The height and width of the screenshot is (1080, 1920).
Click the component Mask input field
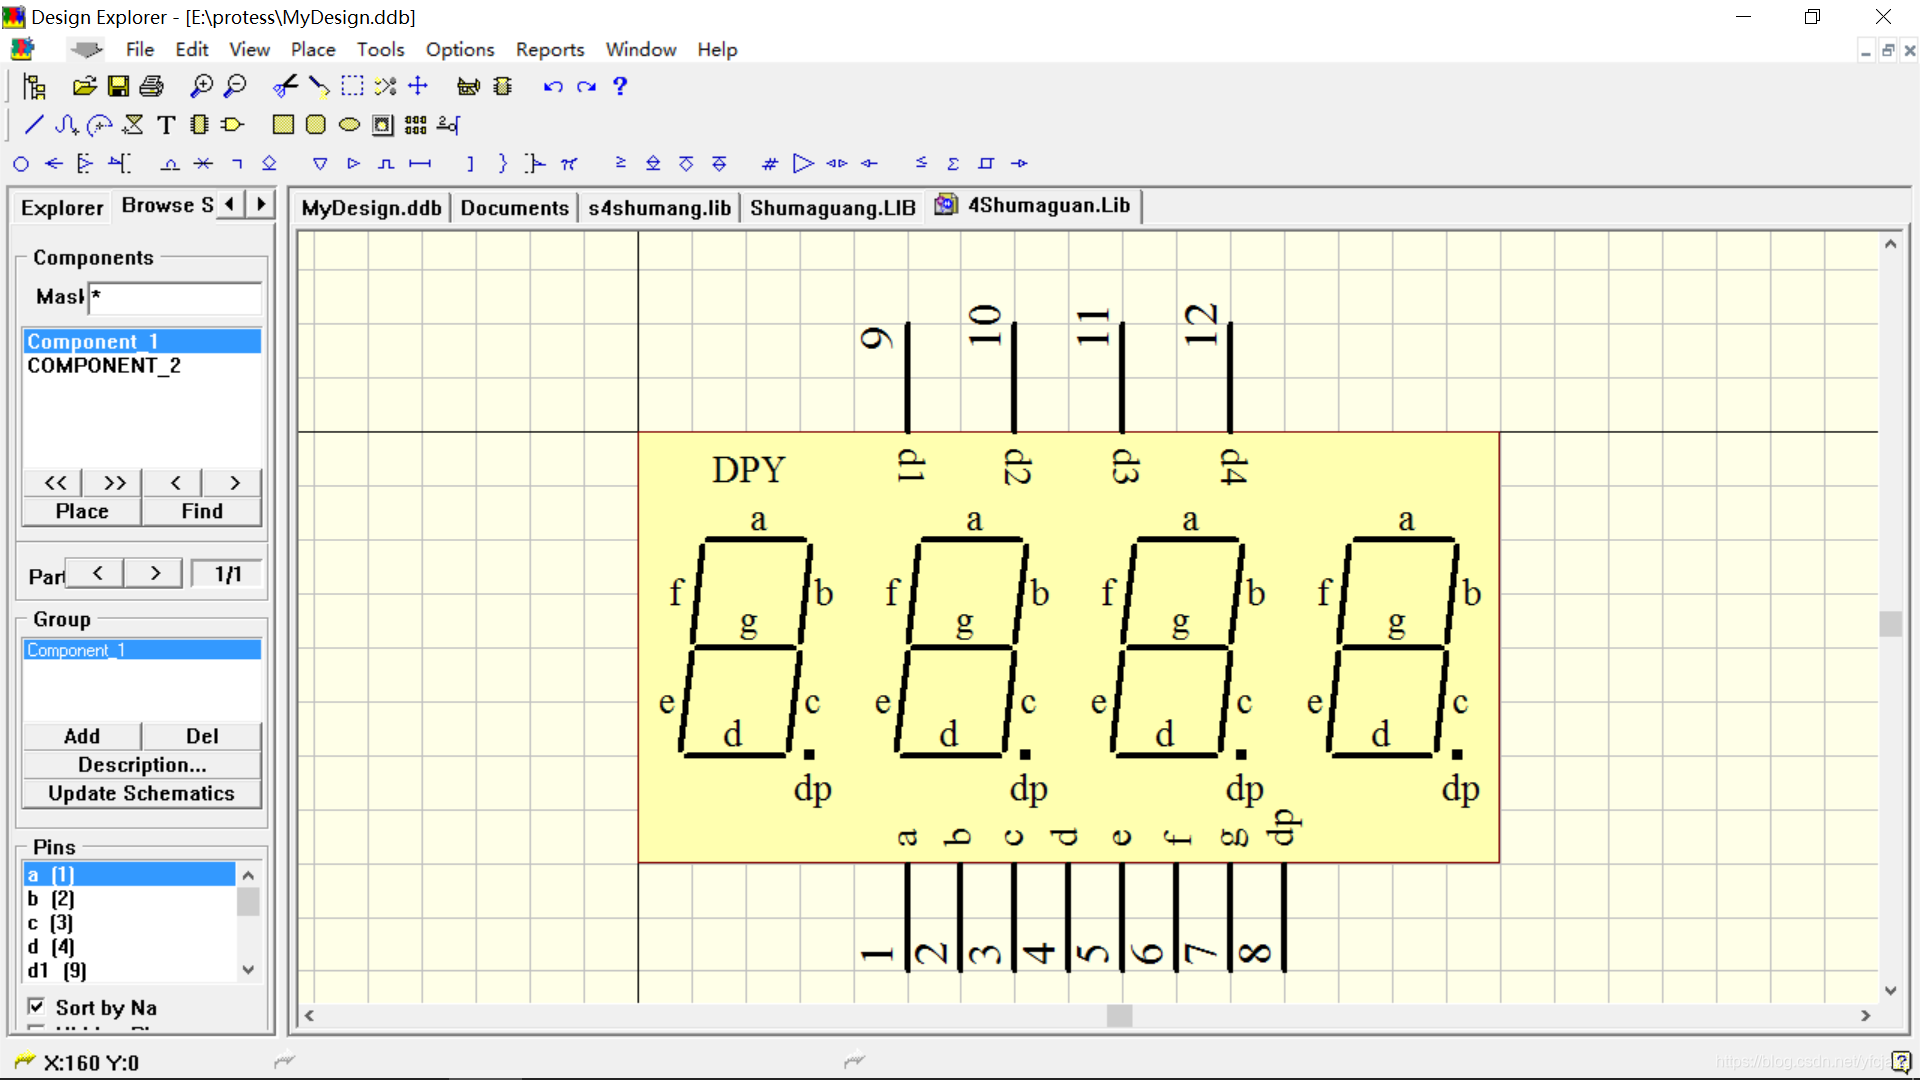[176, 297]
